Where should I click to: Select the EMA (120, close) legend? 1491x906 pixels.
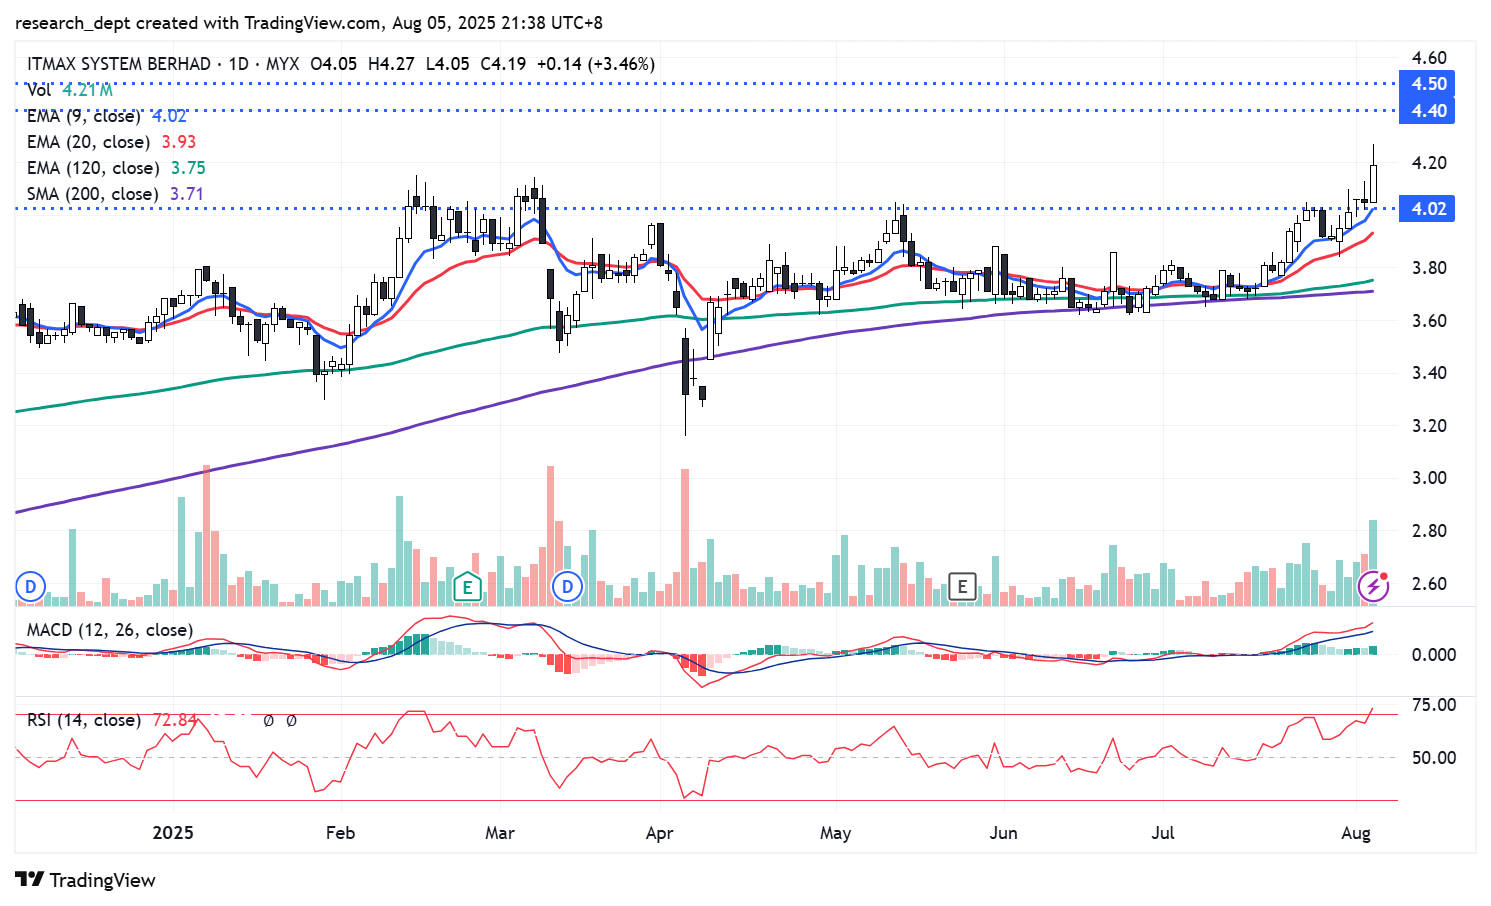coord(93,168)
